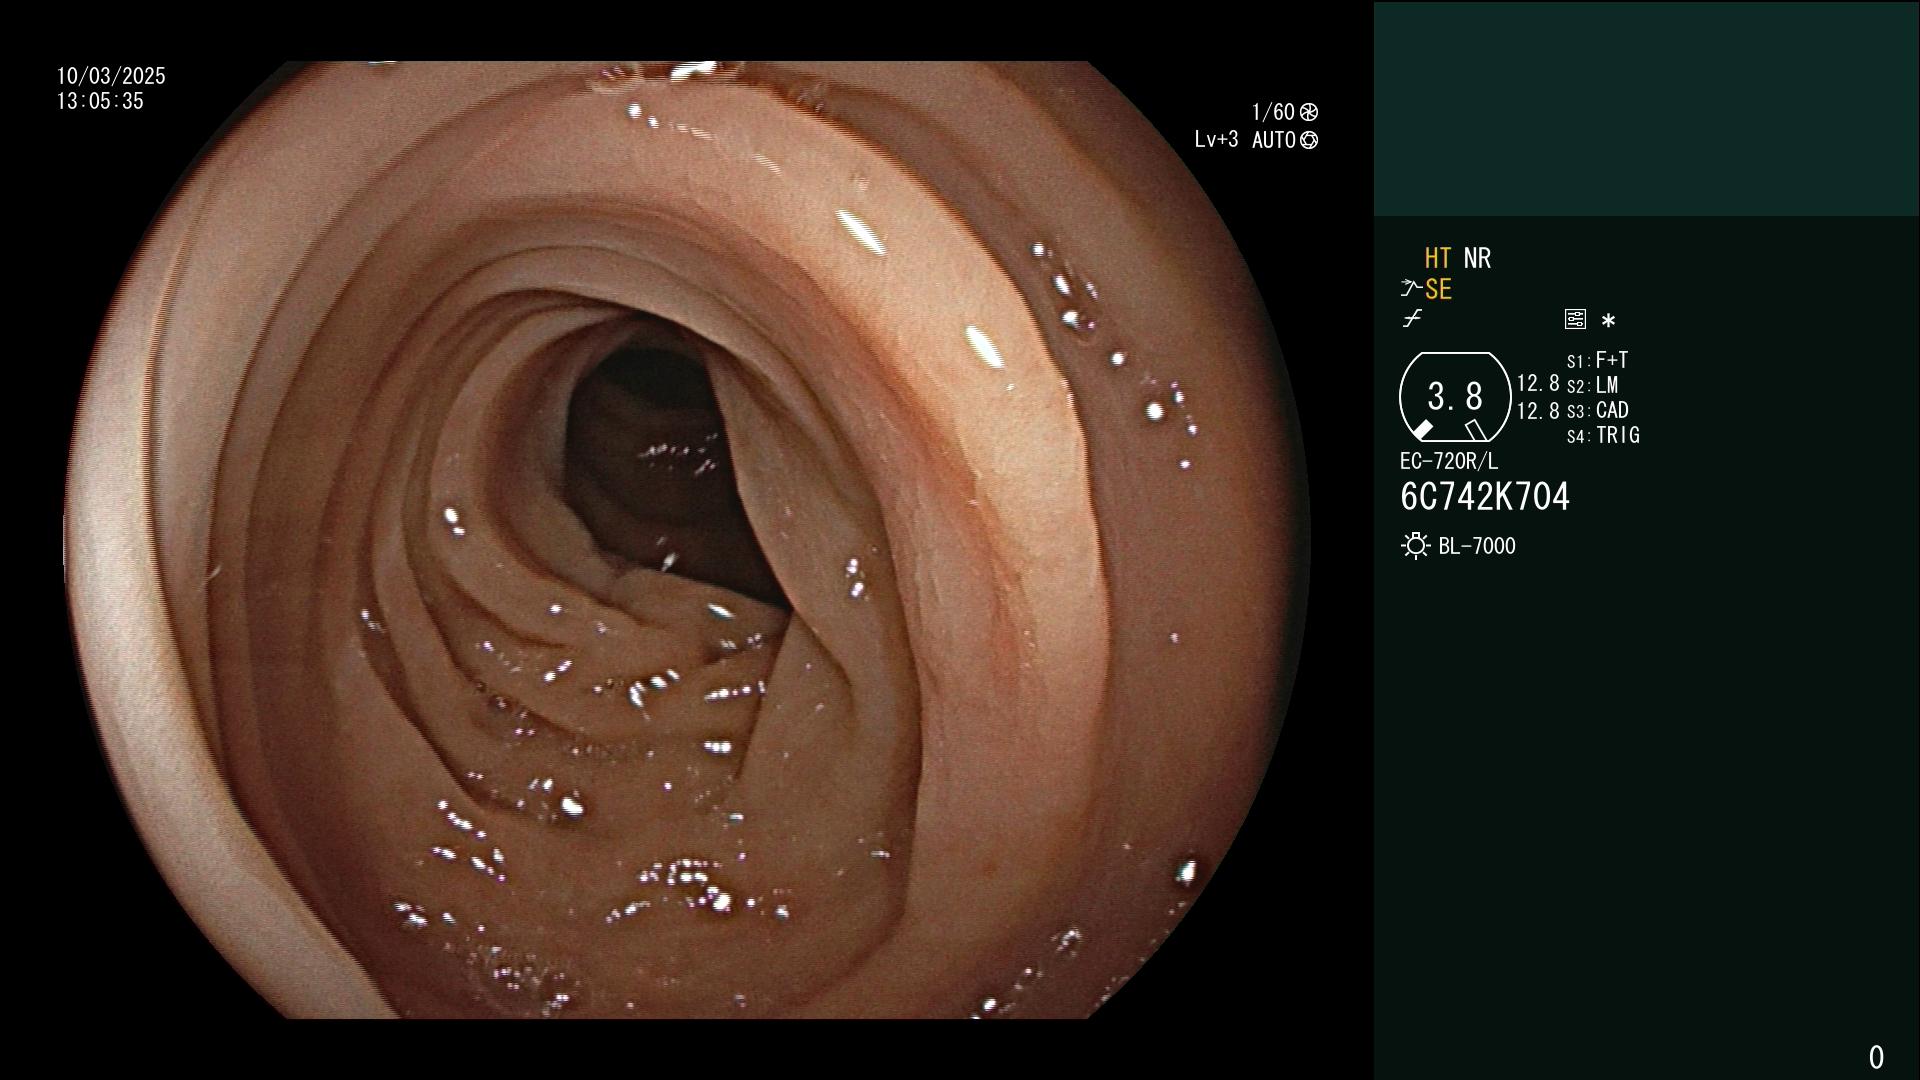Click the asterisk freeze indicator
This screenshot has height=1080, width=1920.
point(1608,321)
